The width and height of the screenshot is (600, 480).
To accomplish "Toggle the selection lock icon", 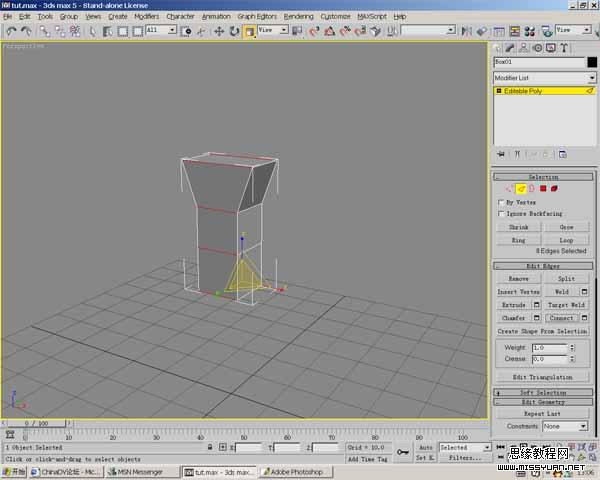I will click(x=210, y=447).
